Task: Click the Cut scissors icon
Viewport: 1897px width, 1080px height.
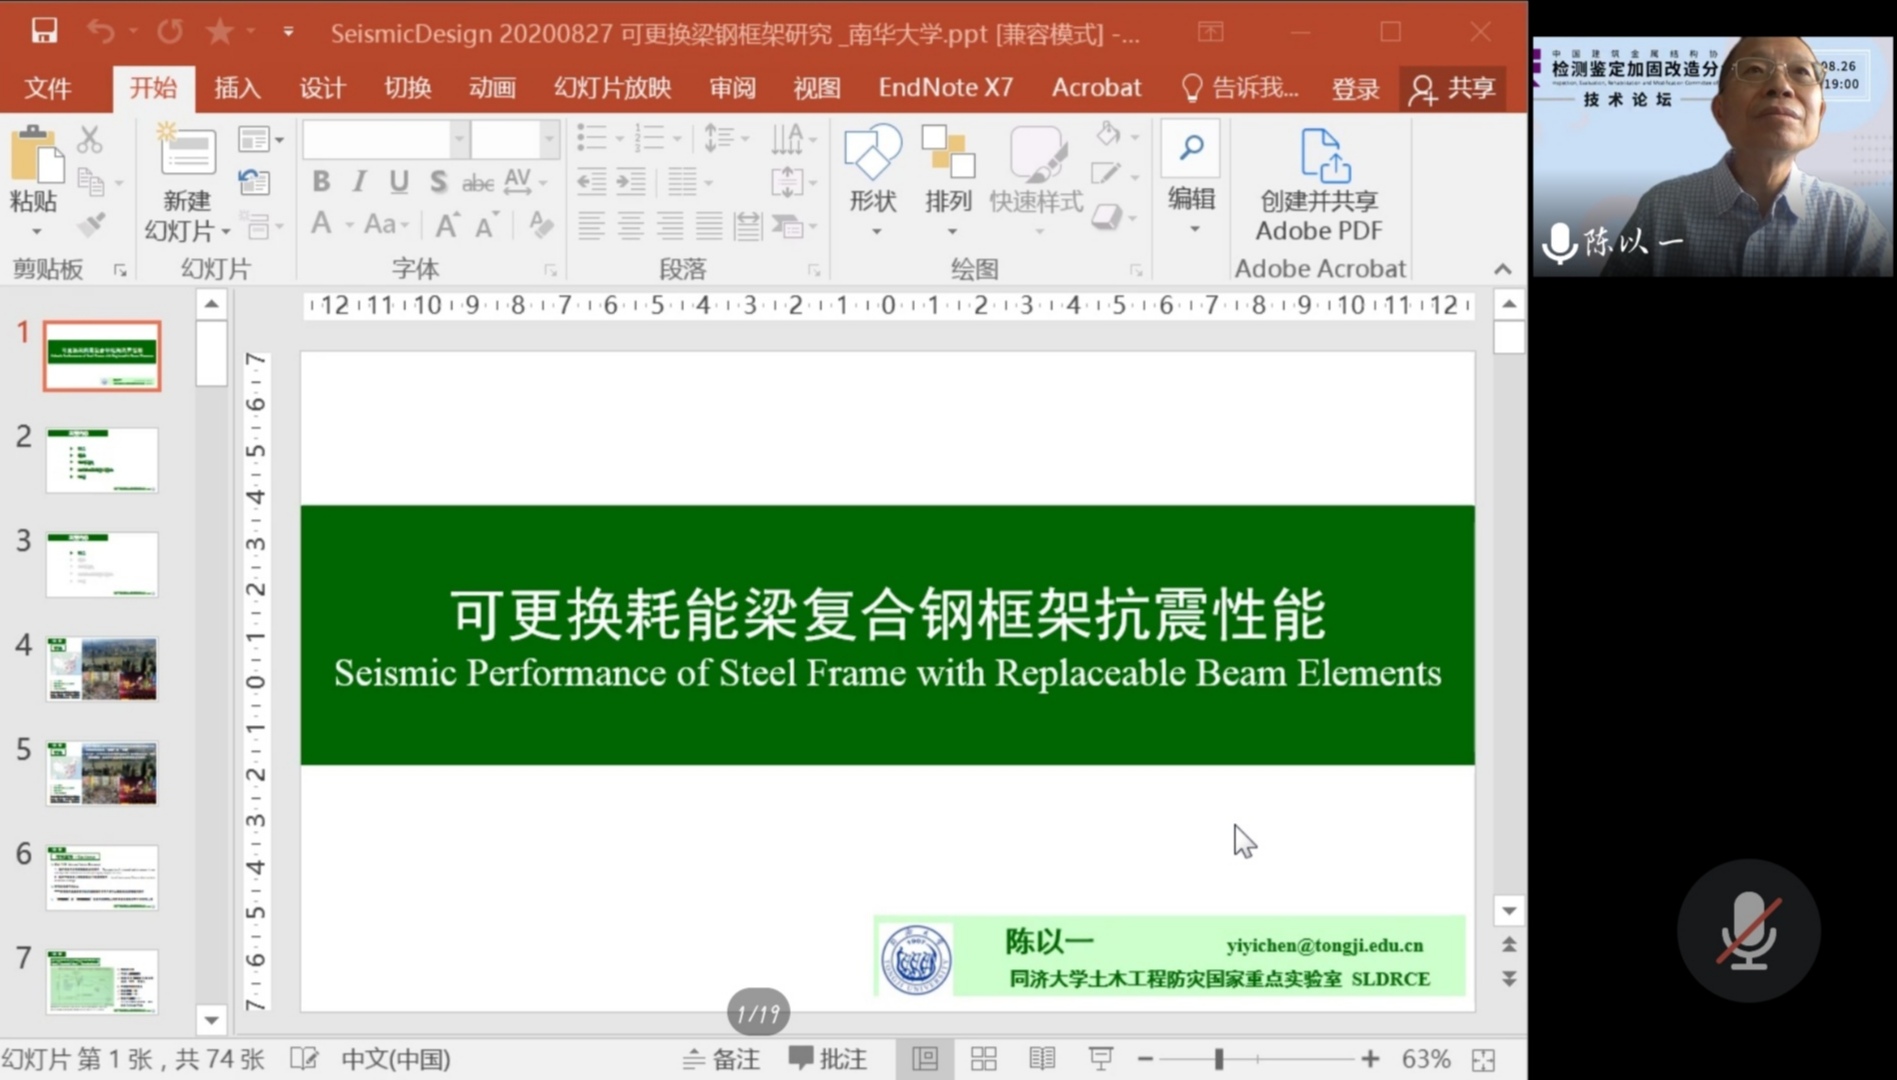Action: click(x=90, y=139)
